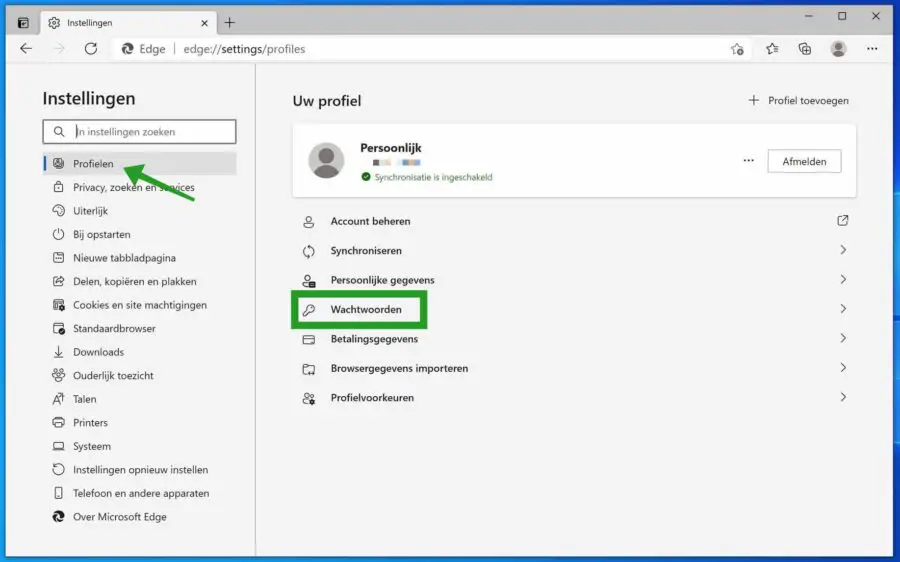Open a new tab with plus button

230,22
